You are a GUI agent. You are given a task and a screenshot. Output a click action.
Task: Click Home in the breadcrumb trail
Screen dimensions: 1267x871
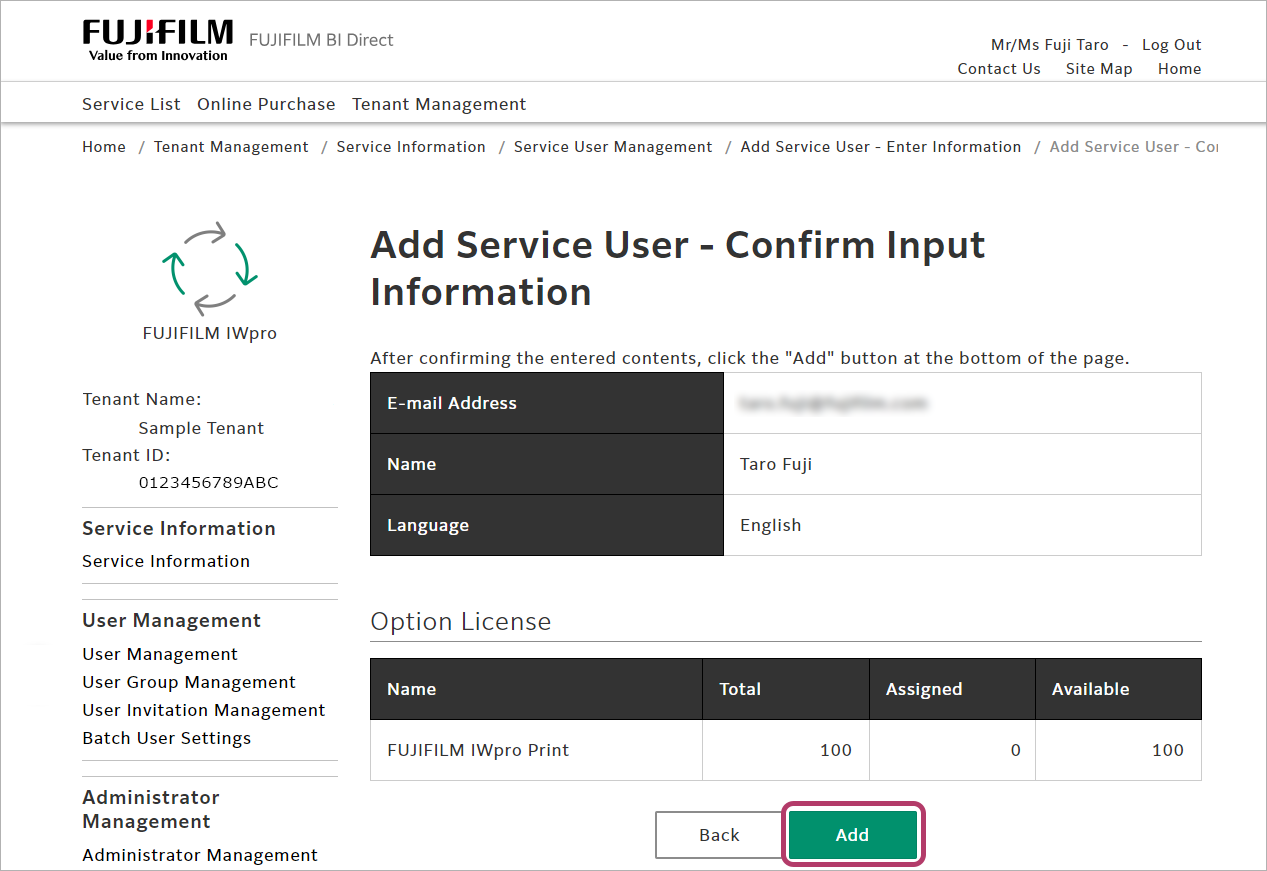tap(104, 147)
